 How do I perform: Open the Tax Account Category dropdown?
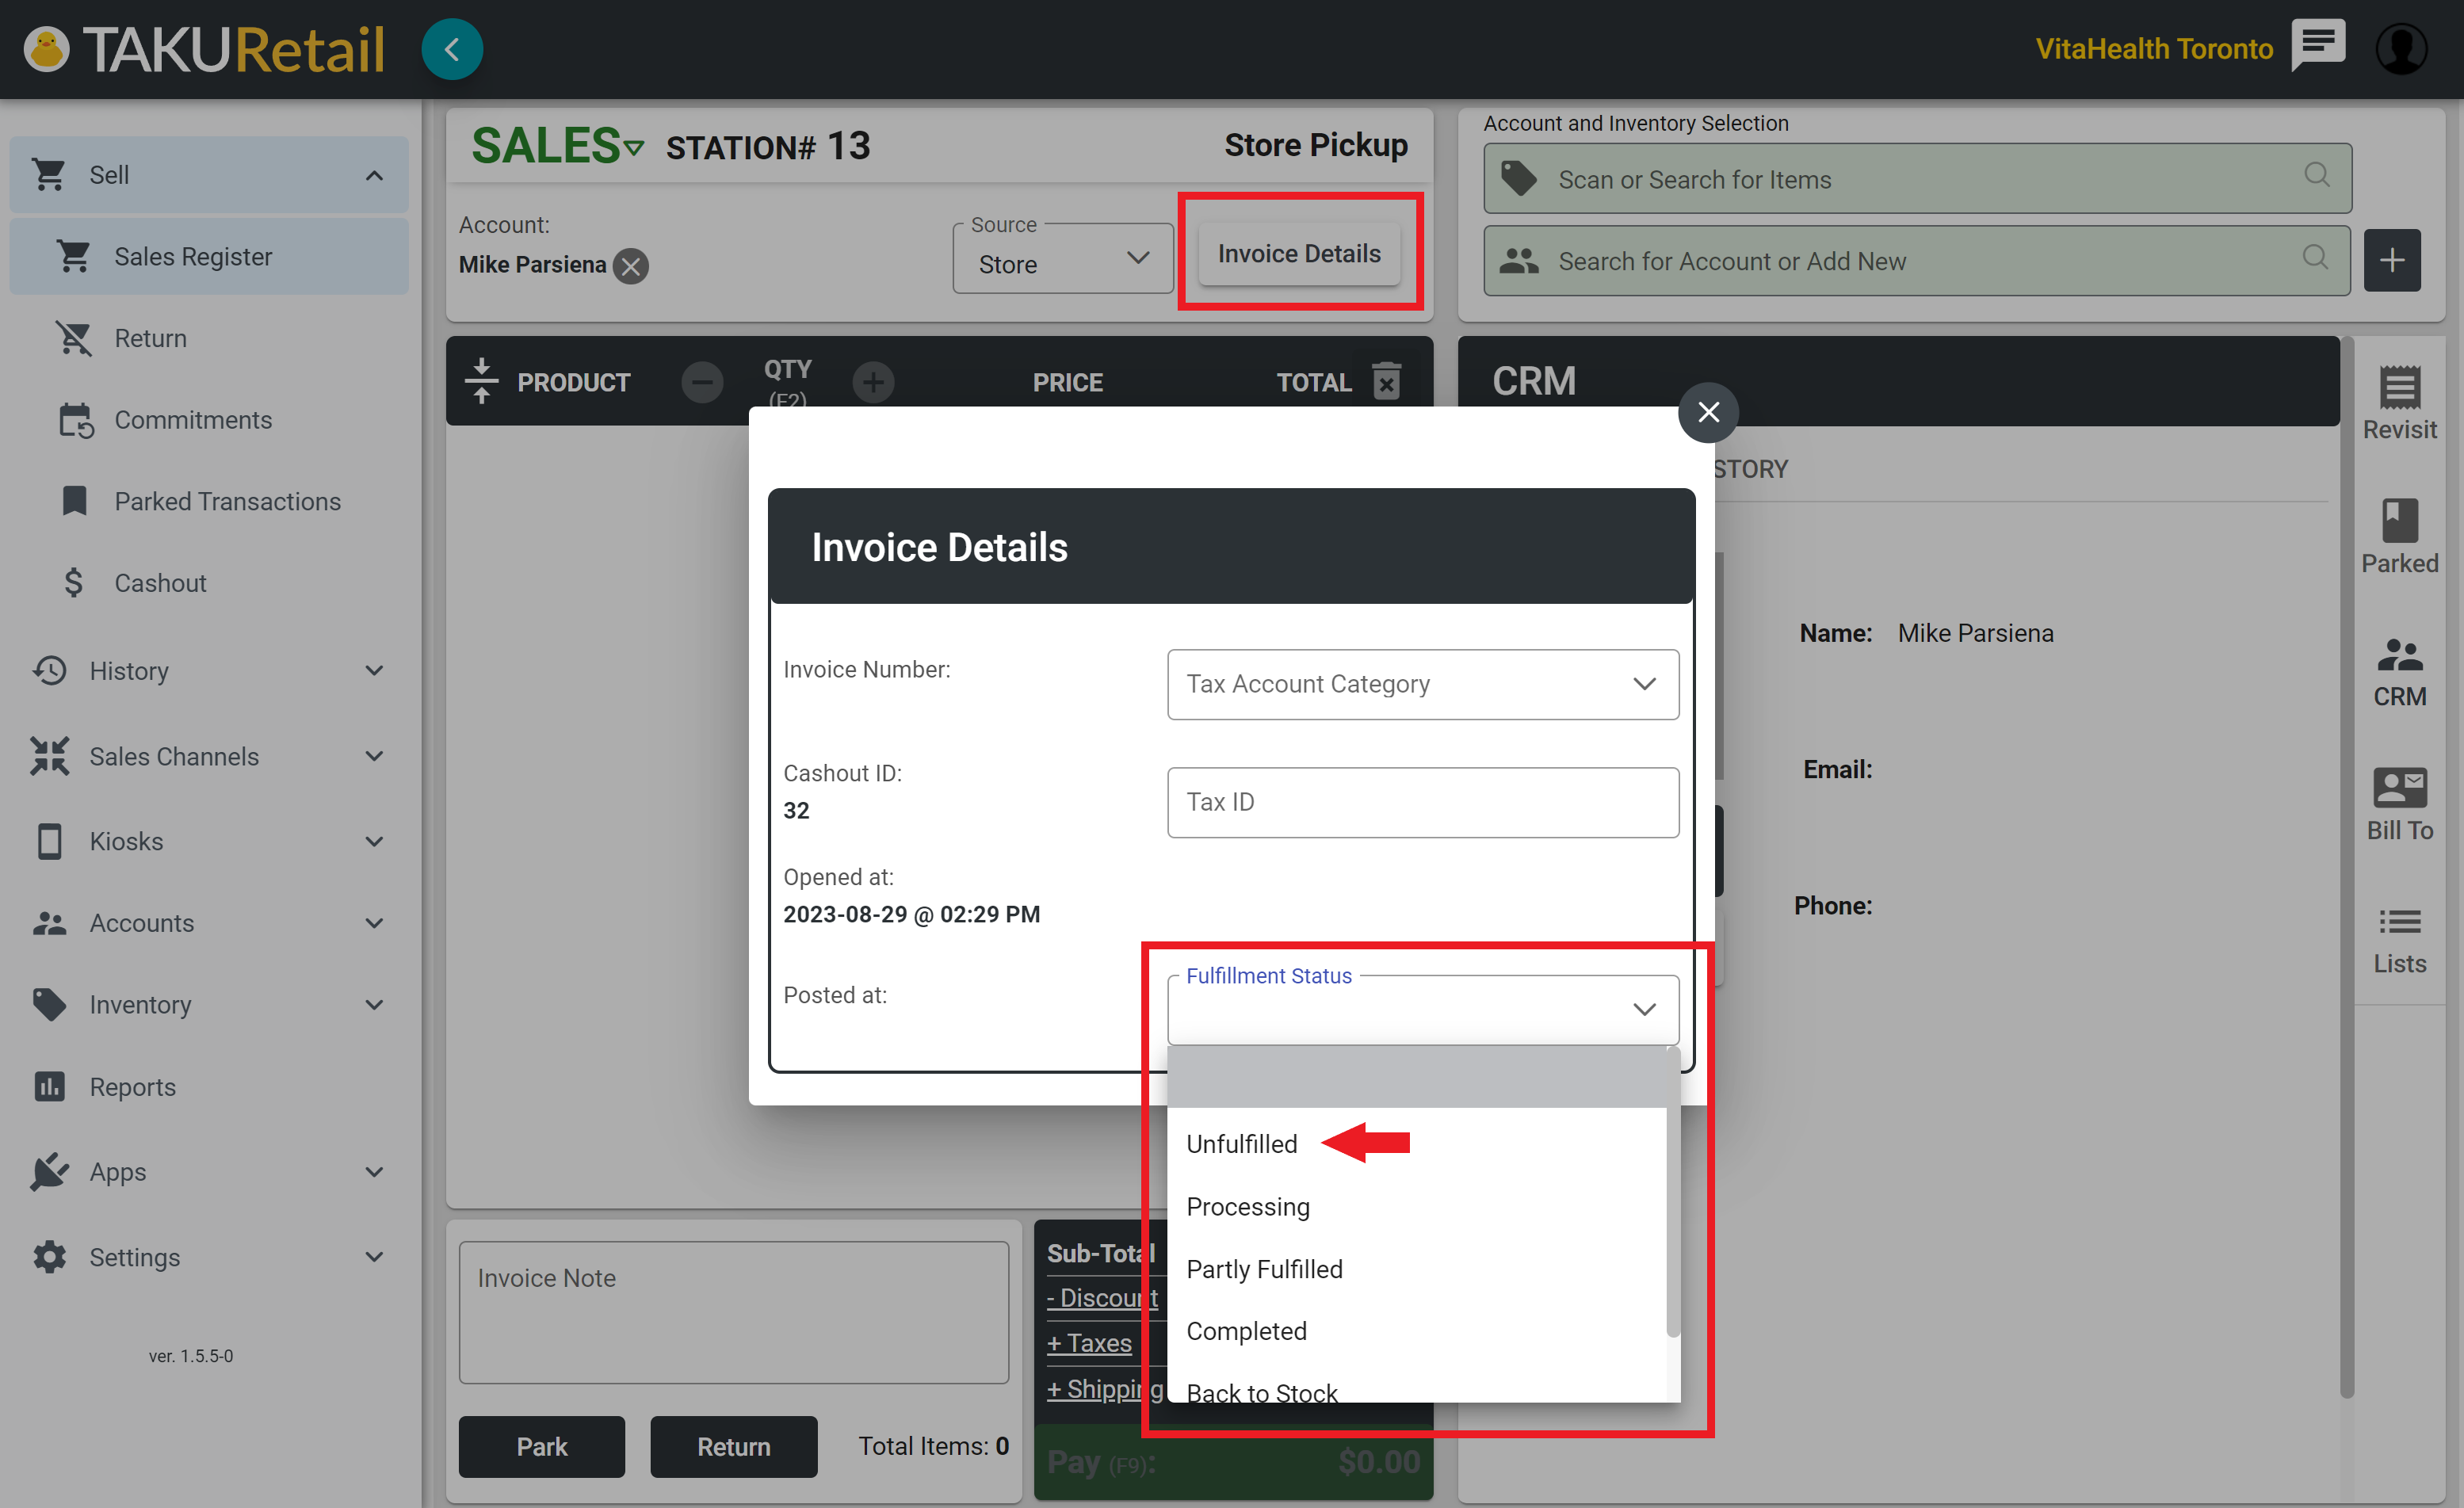(x=1422, y=684)
